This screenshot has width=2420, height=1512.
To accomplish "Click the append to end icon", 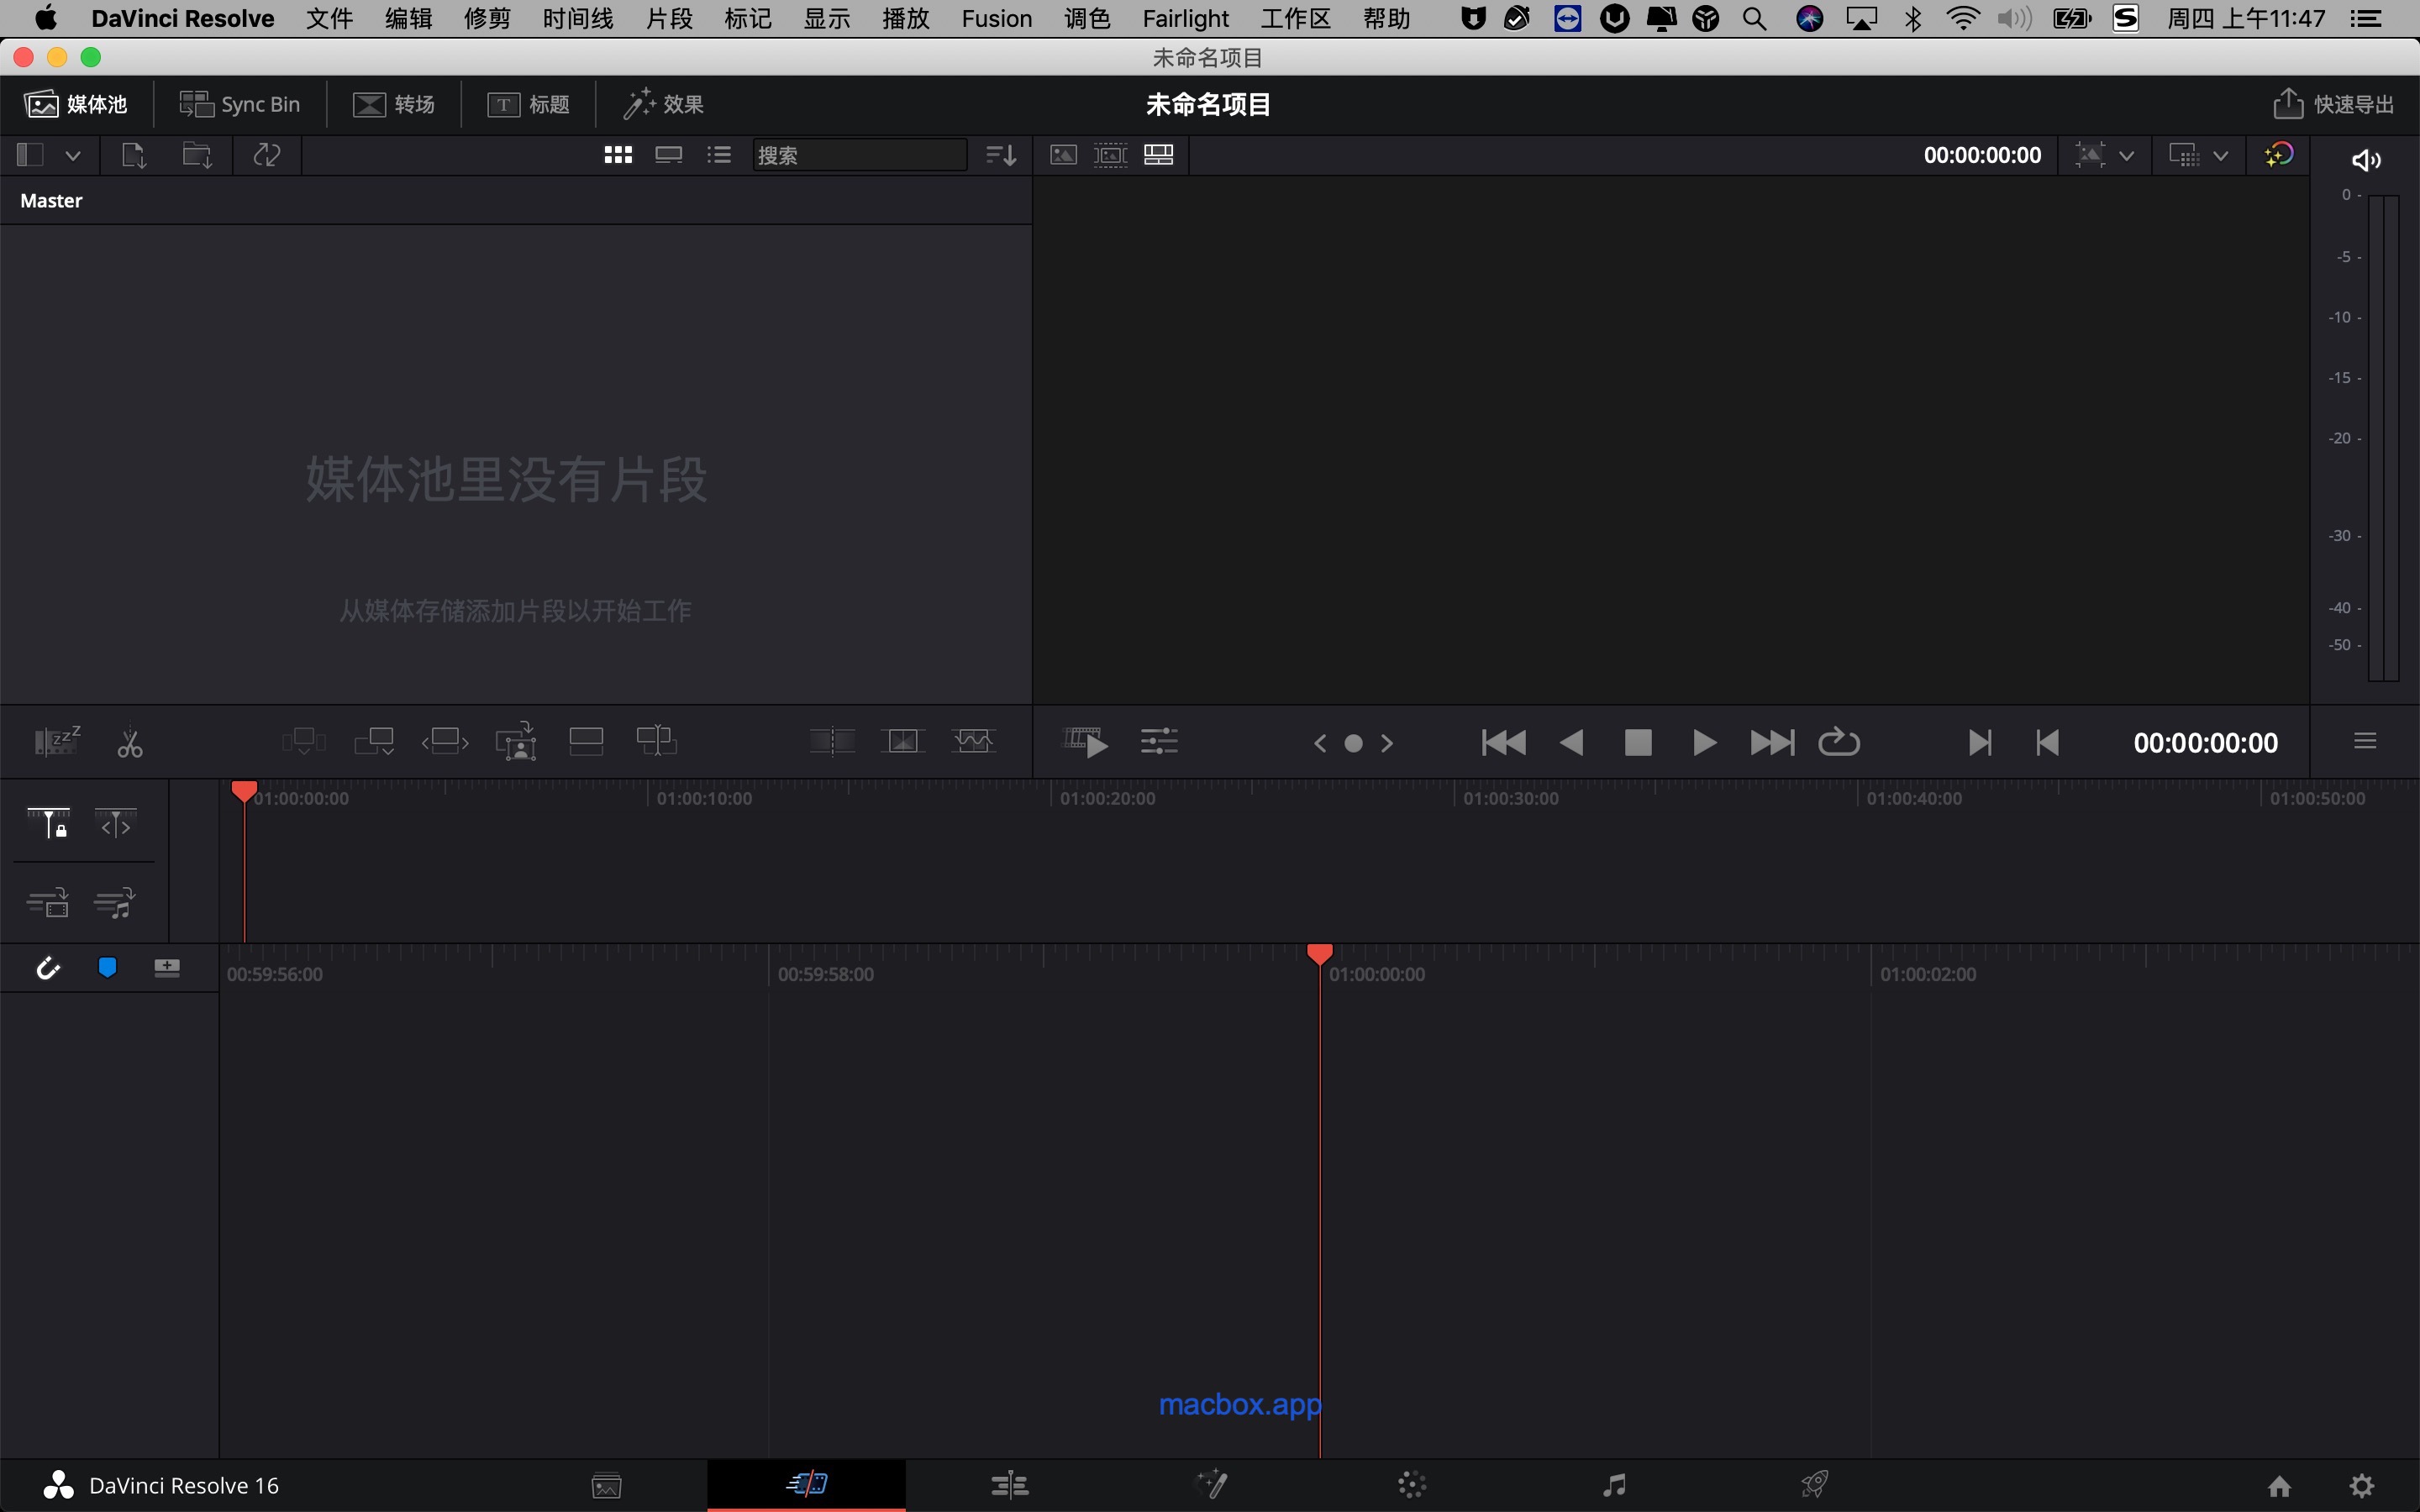I will point(375,741).
